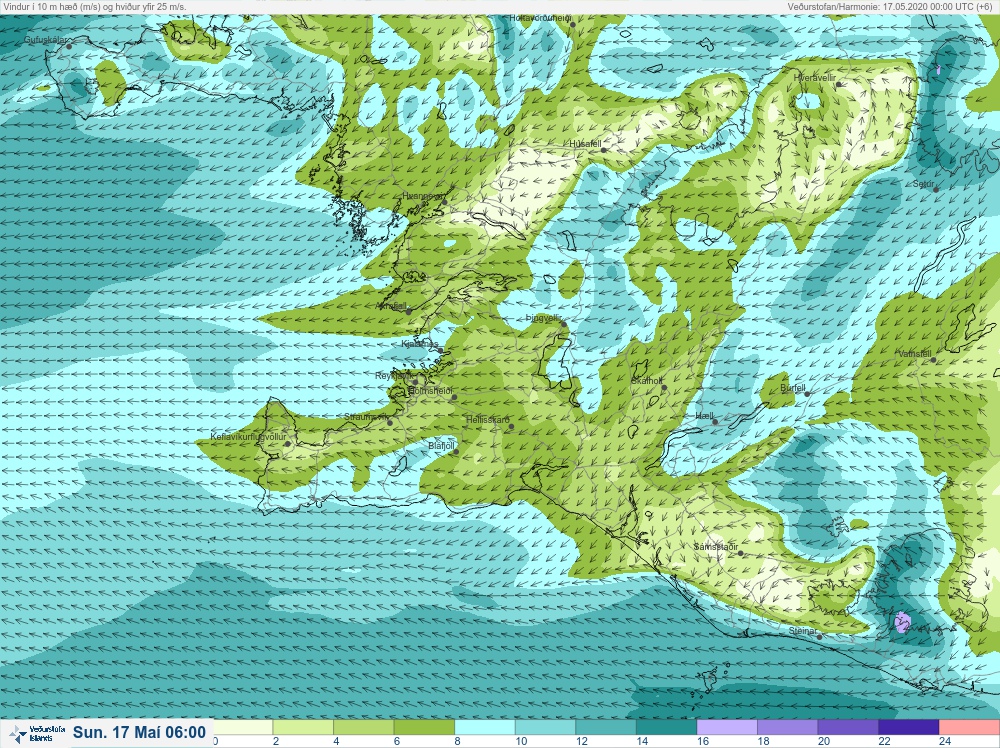Click the legend value '24'
This screenshot has width=1000, height=748.
(x=945, y=741)
